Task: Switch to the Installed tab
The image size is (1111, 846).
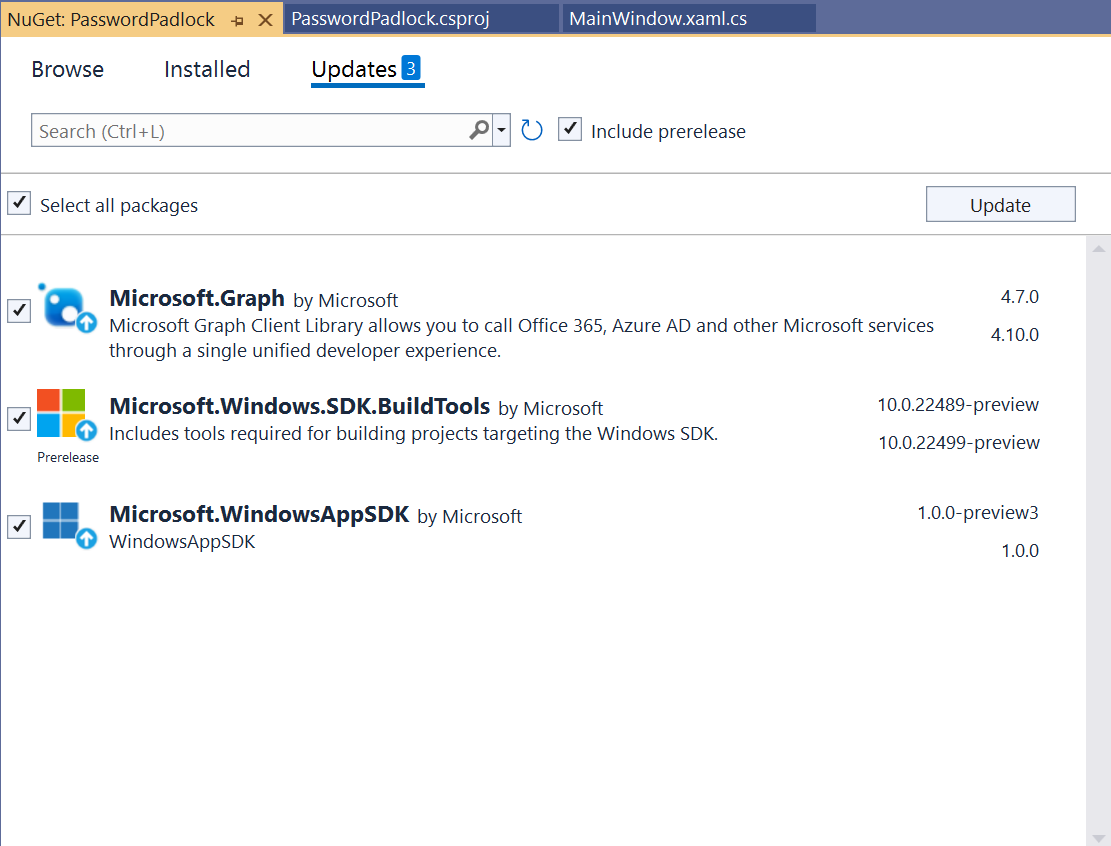Action: pyautogui.click(x=207, y=69)
